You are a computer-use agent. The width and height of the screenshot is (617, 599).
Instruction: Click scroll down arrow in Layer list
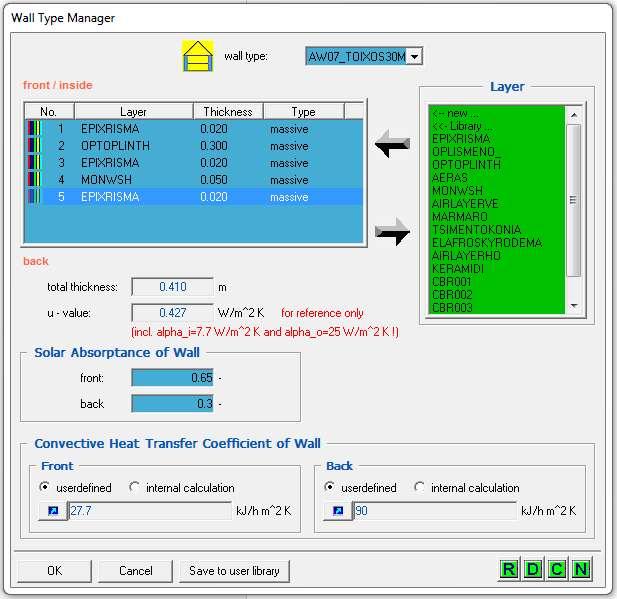pyautogui.click(x=574, y=305)
